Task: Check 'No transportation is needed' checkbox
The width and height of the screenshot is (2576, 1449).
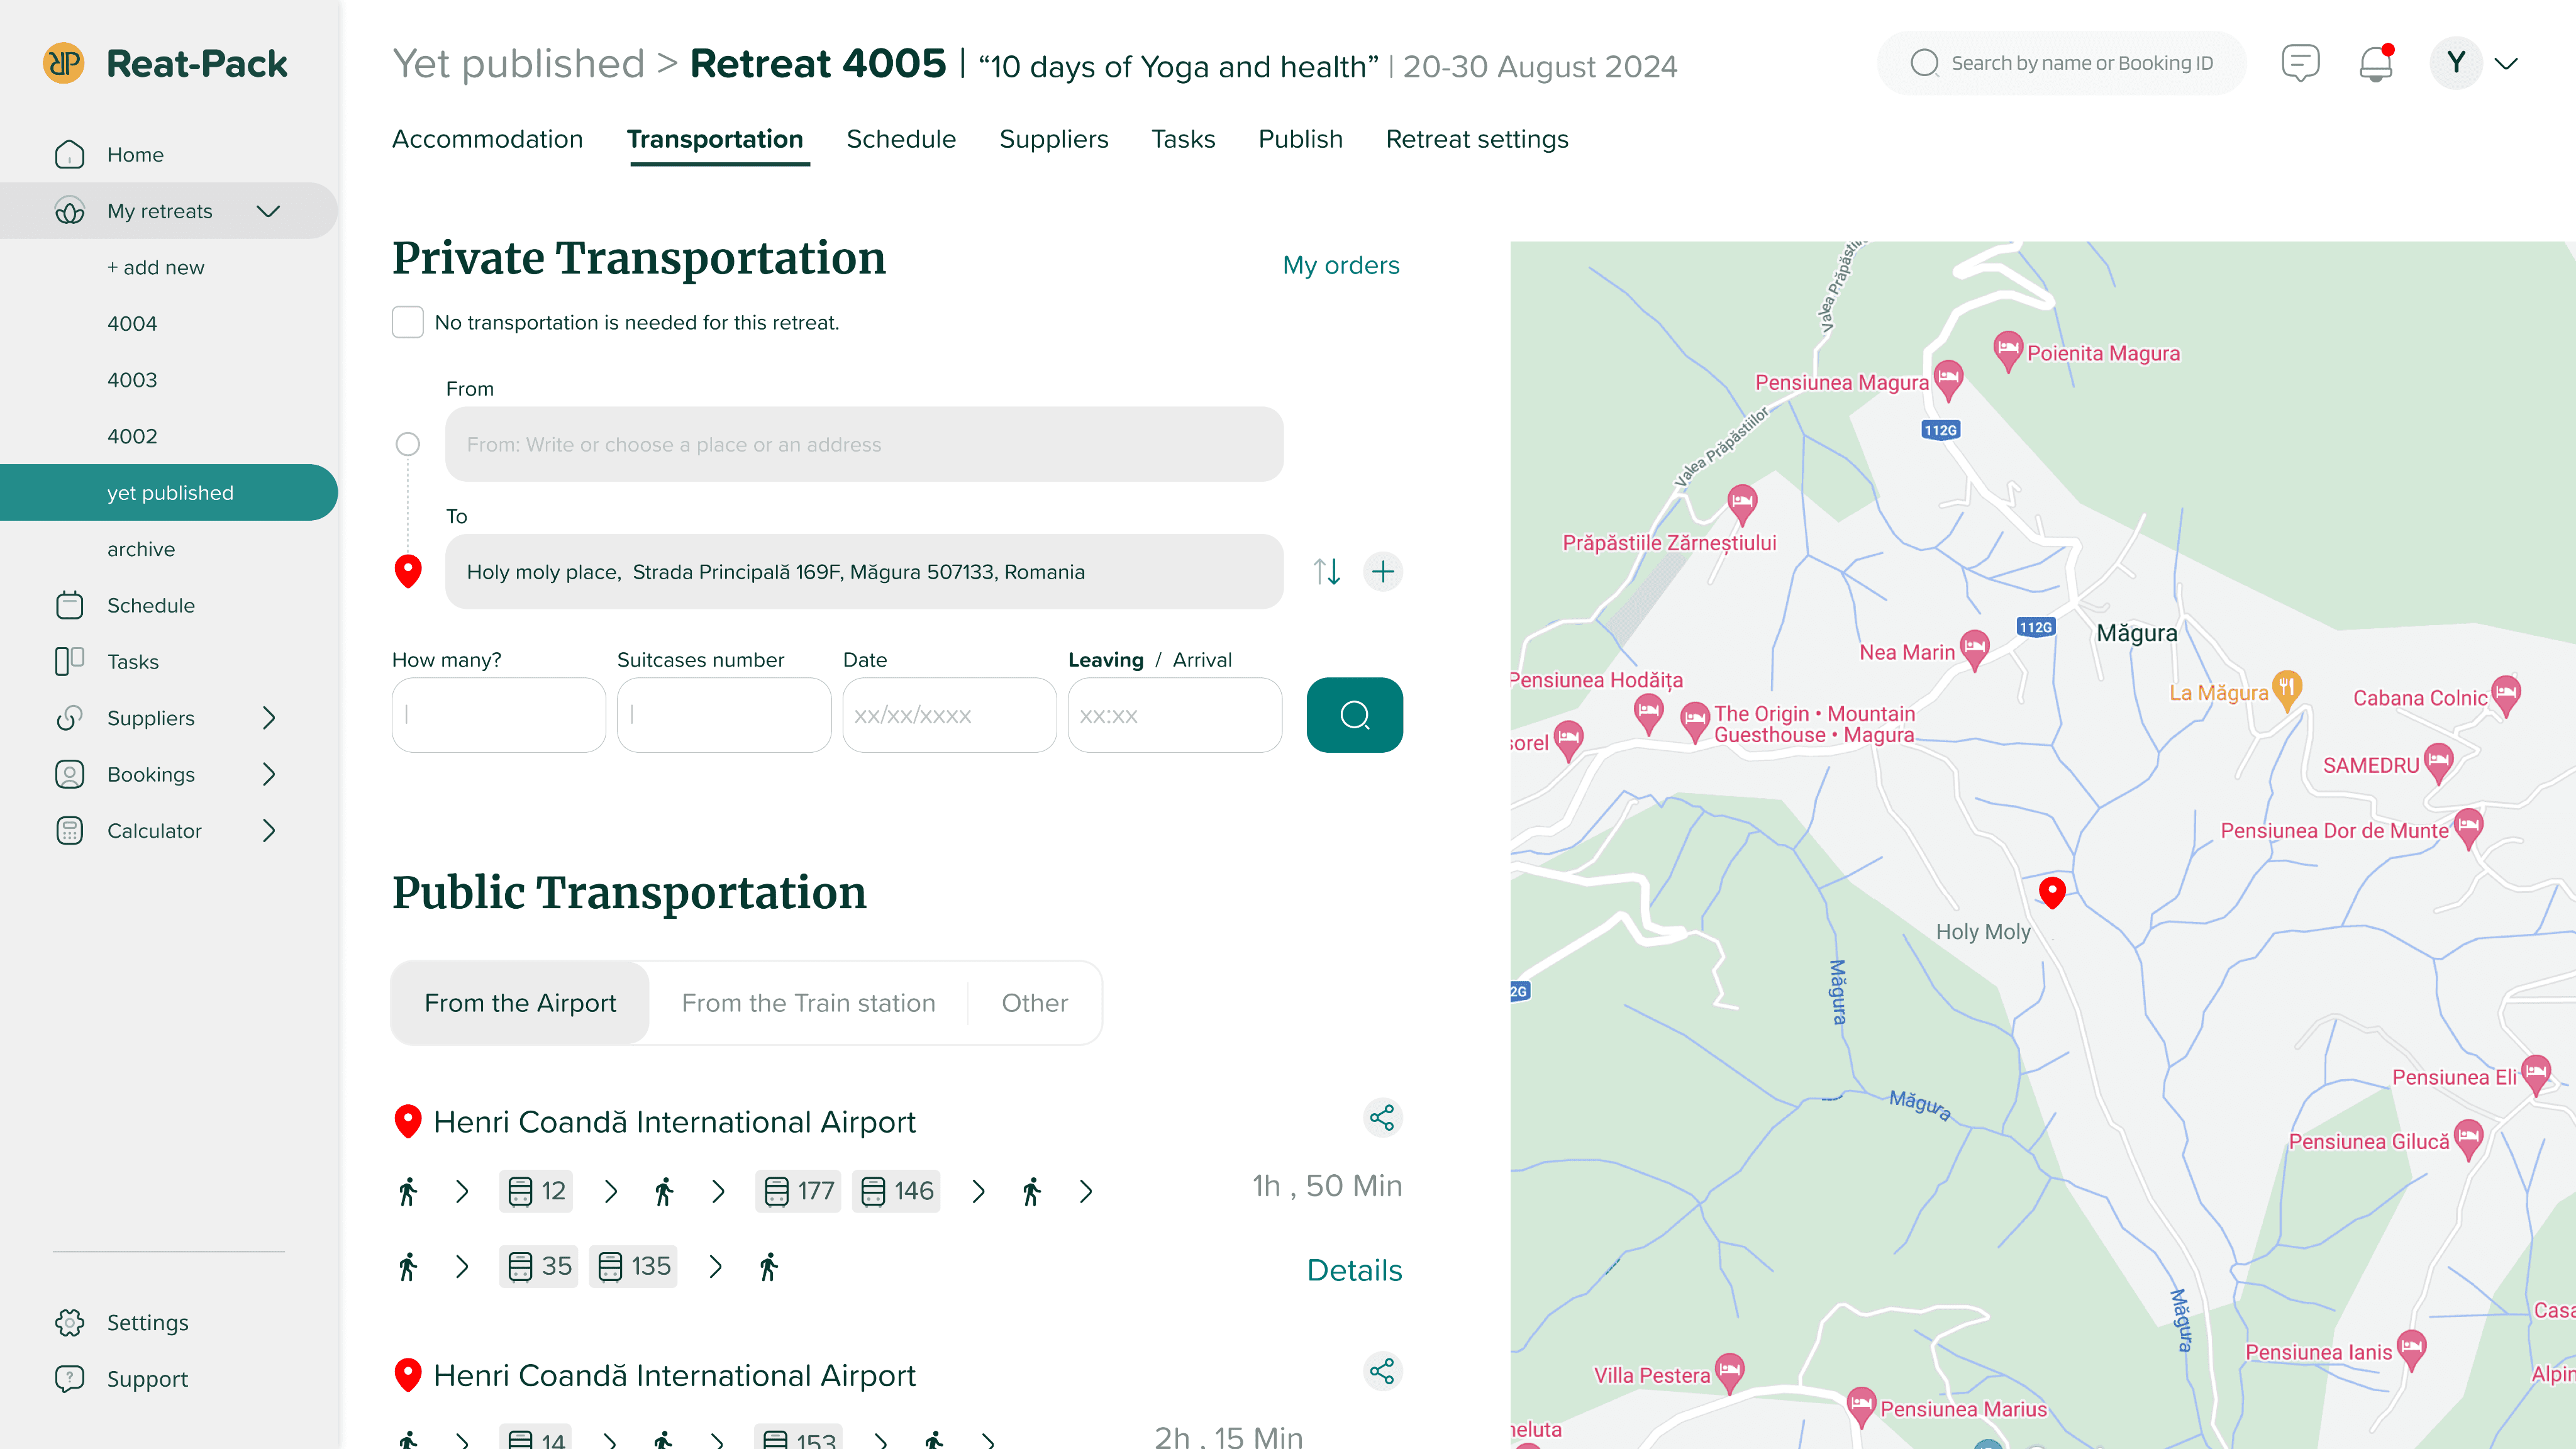Action: coord(408,322)
